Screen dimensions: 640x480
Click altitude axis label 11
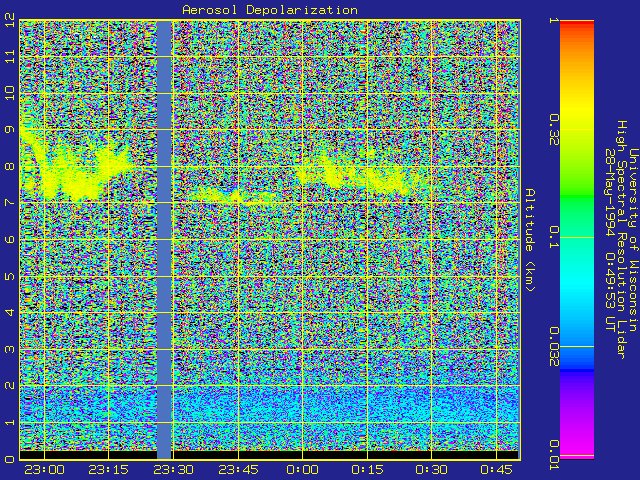[10, 56]
